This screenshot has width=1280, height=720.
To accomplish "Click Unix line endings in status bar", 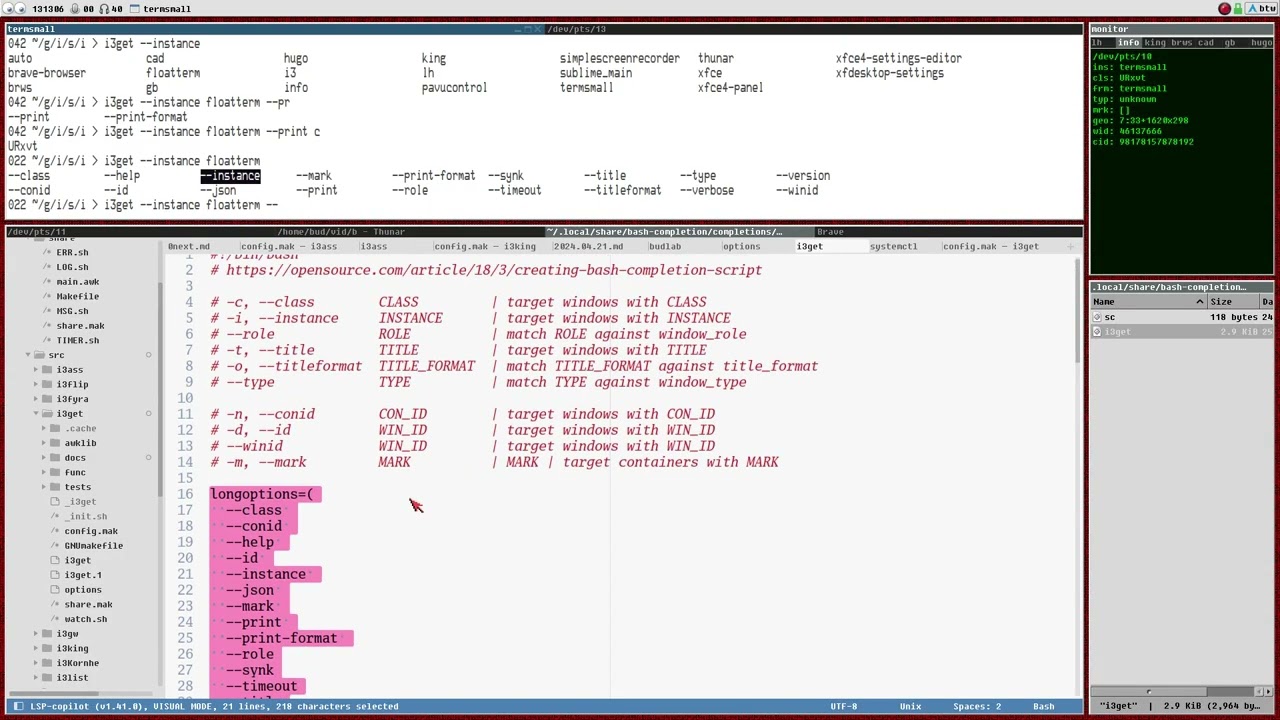I will point(910,706).
